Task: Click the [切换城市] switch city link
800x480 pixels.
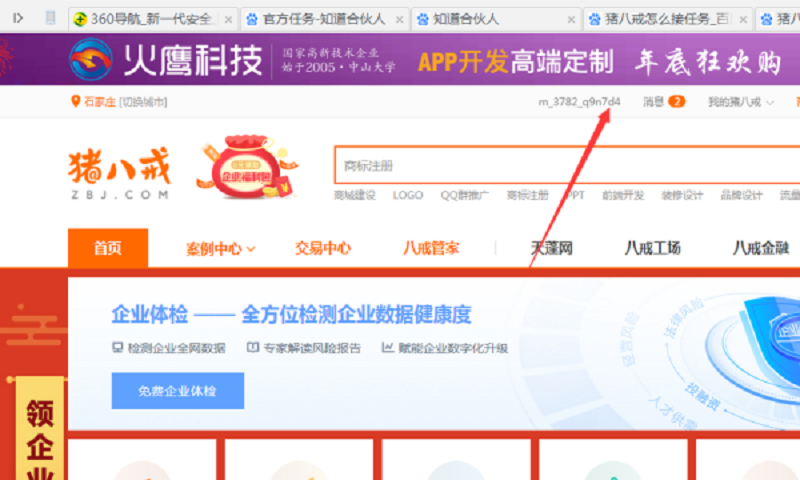Action: tap(143, 102)
